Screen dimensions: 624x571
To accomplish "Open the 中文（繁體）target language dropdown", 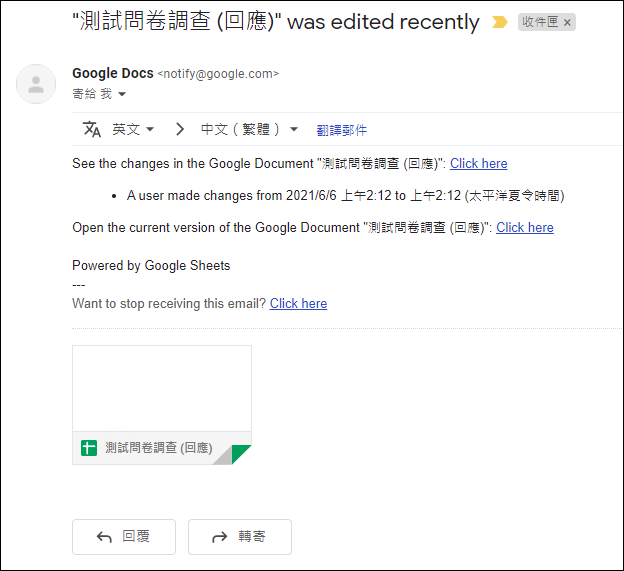I will point(249,129).
